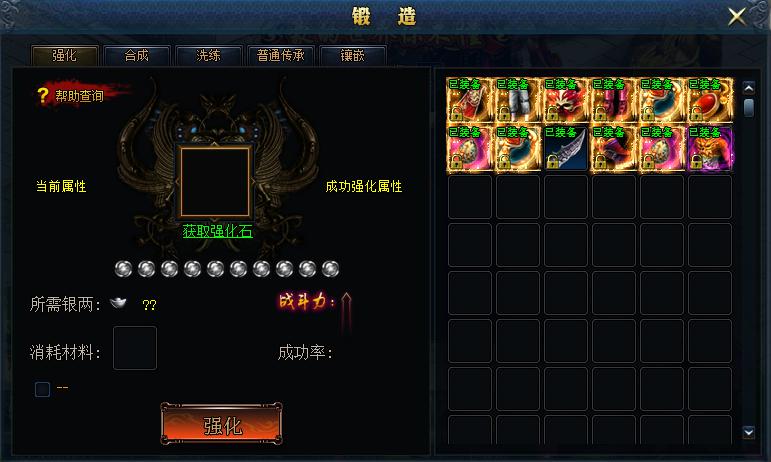Open the 获取强化石 link
The image size is (771, 462).
pyautogui.click(x=217, y=231)
